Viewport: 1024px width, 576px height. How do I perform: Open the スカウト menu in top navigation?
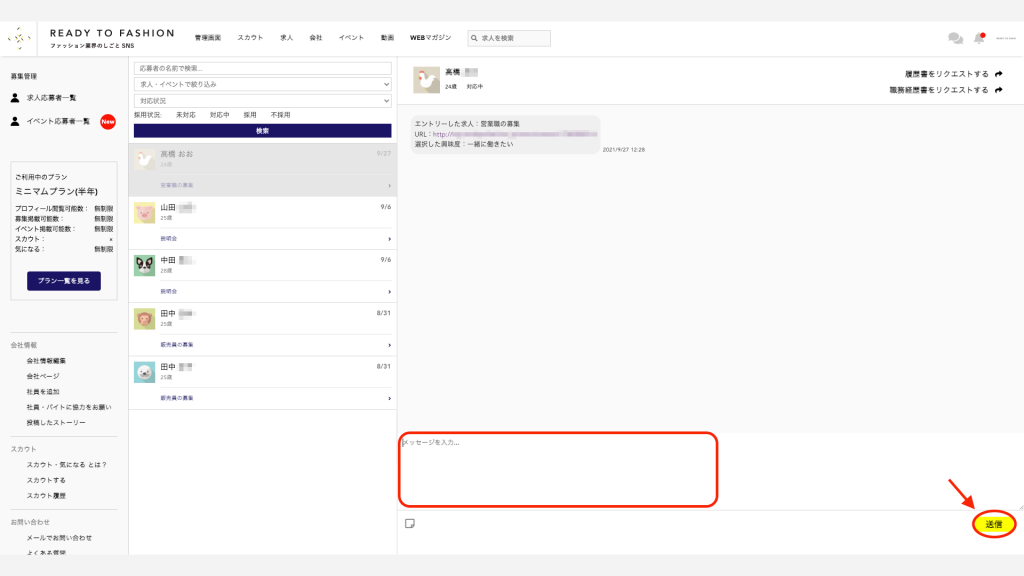[x=250, y=38]
